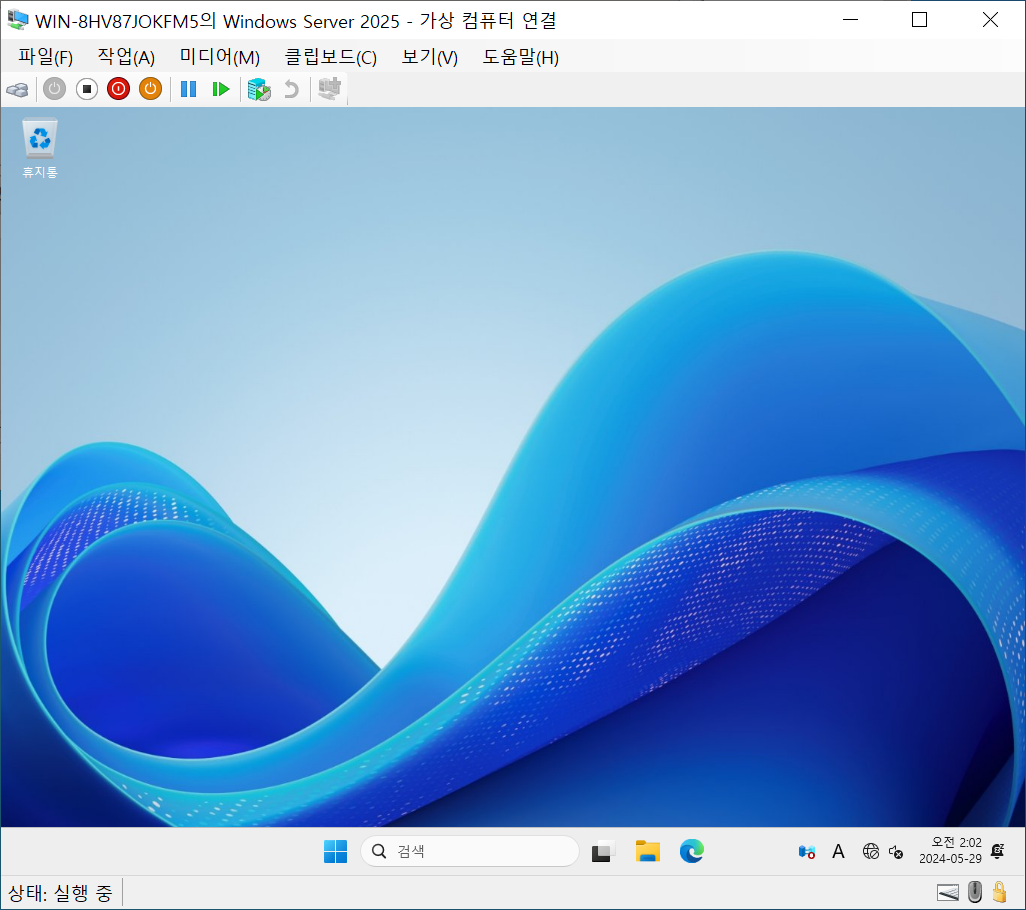Turn off the virtual machine via stop icon
Viewport: 1026px width, 910px height.
87,89
